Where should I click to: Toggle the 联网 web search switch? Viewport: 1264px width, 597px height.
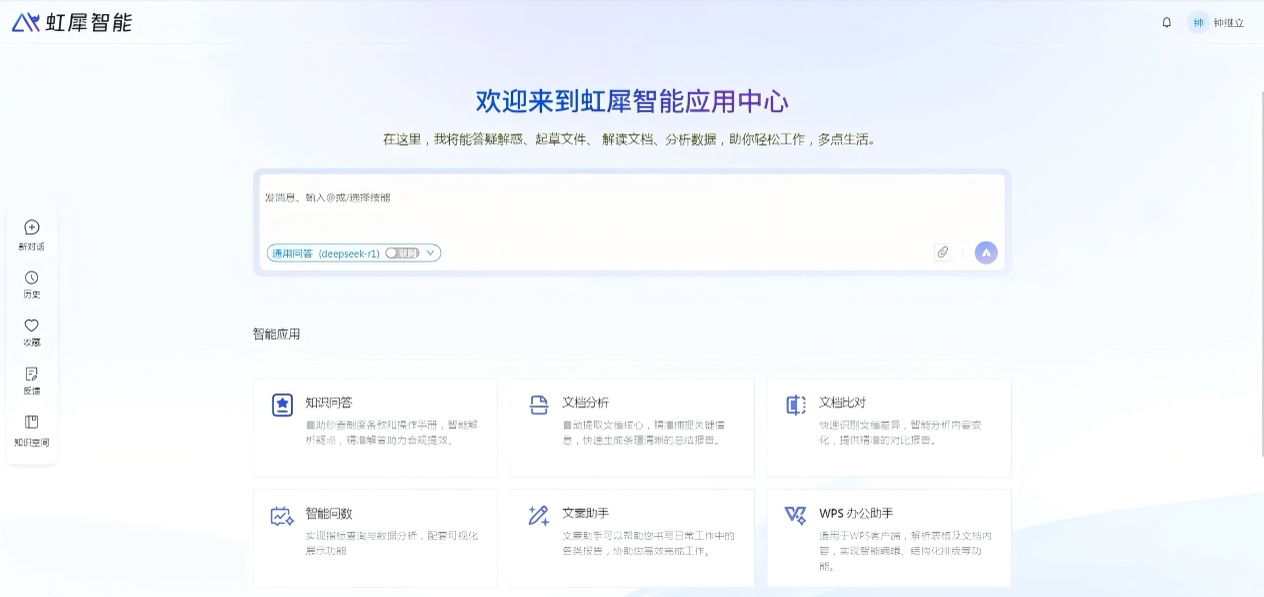coord(402,253)
